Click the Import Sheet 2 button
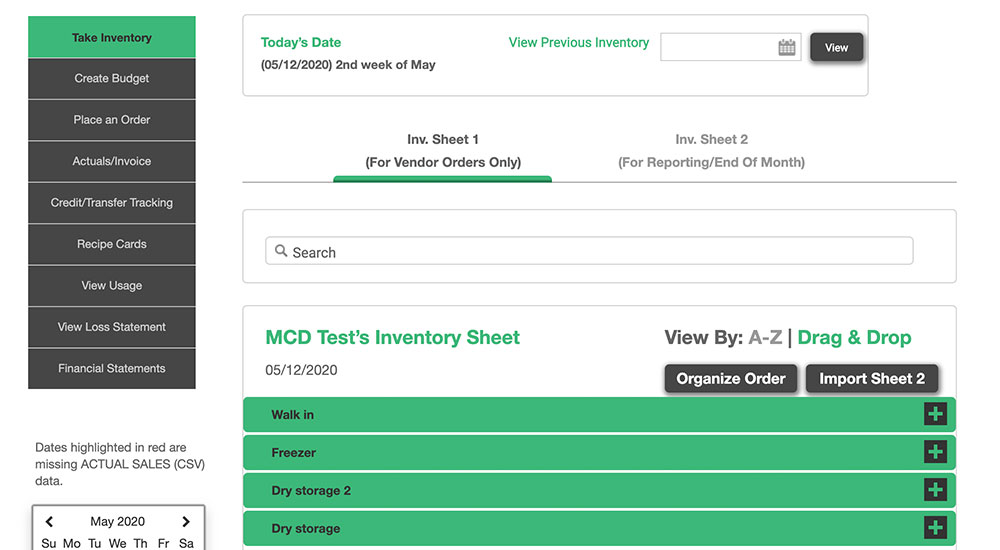The width and height of the screenshot is (1000, 550). (872, 378)
